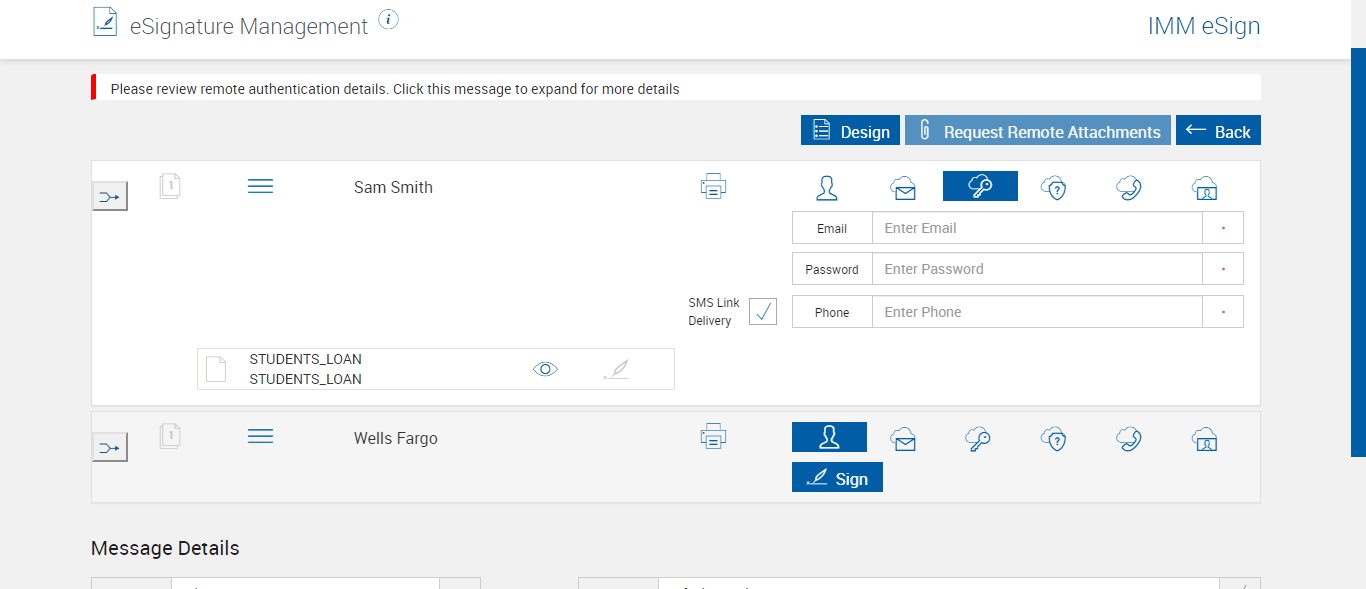This screenshot has height=589, width=1366.
Task: Toggle the SMS Link Delivery checkbox
Action: [x=763, y=311]
